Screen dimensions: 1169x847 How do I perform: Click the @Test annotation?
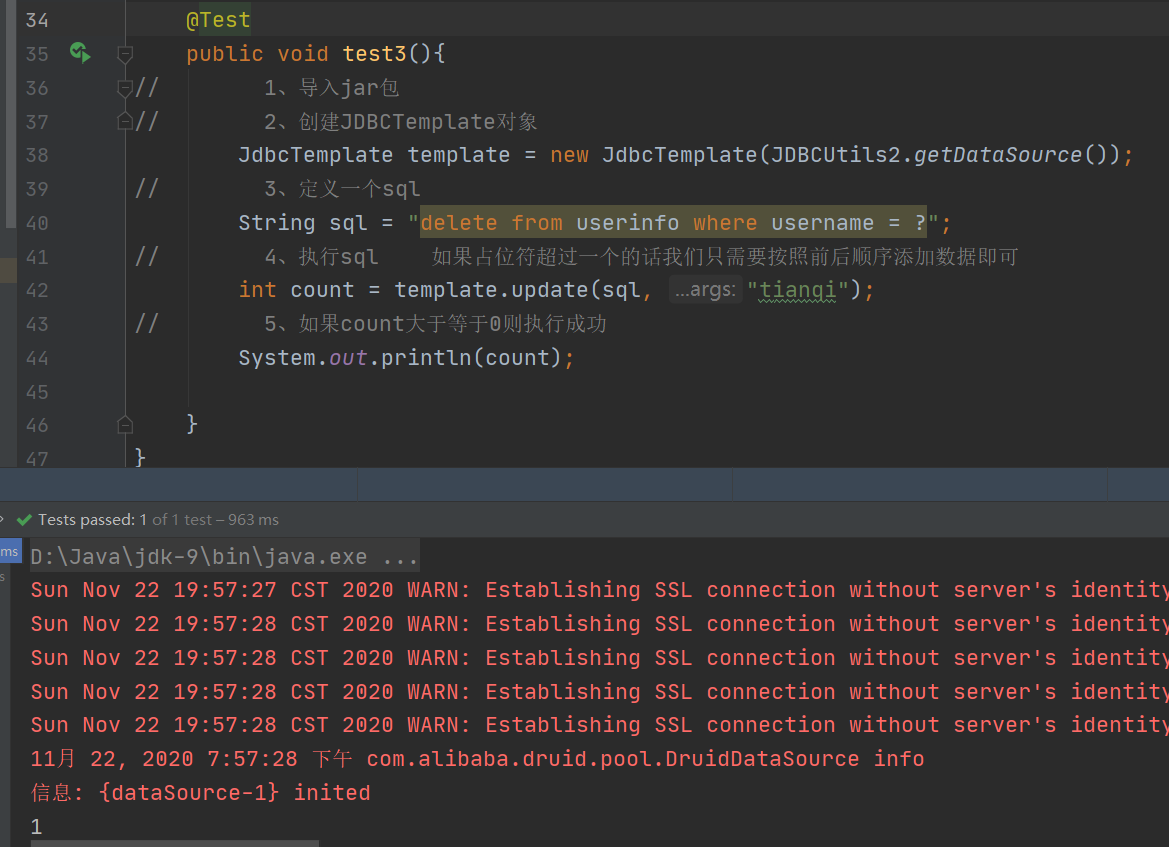(218, 20)
